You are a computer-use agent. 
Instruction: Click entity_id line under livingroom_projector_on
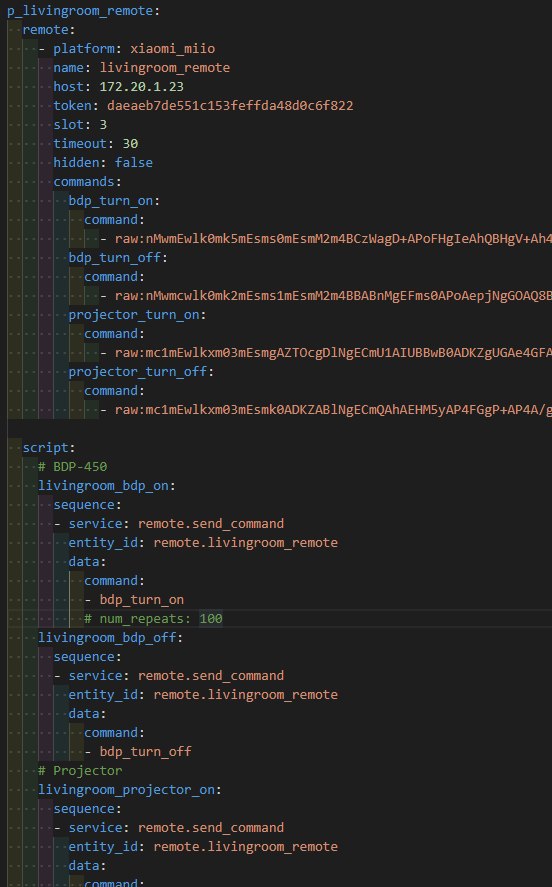point(203,847)
